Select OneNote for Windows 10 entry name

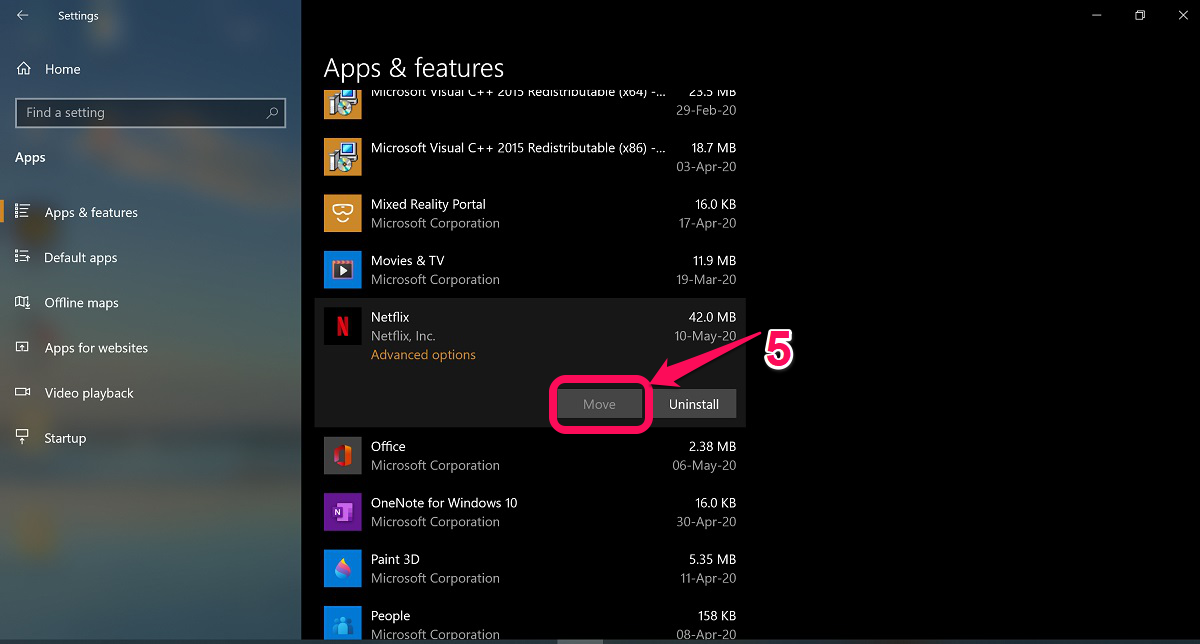tap(444, 503)
